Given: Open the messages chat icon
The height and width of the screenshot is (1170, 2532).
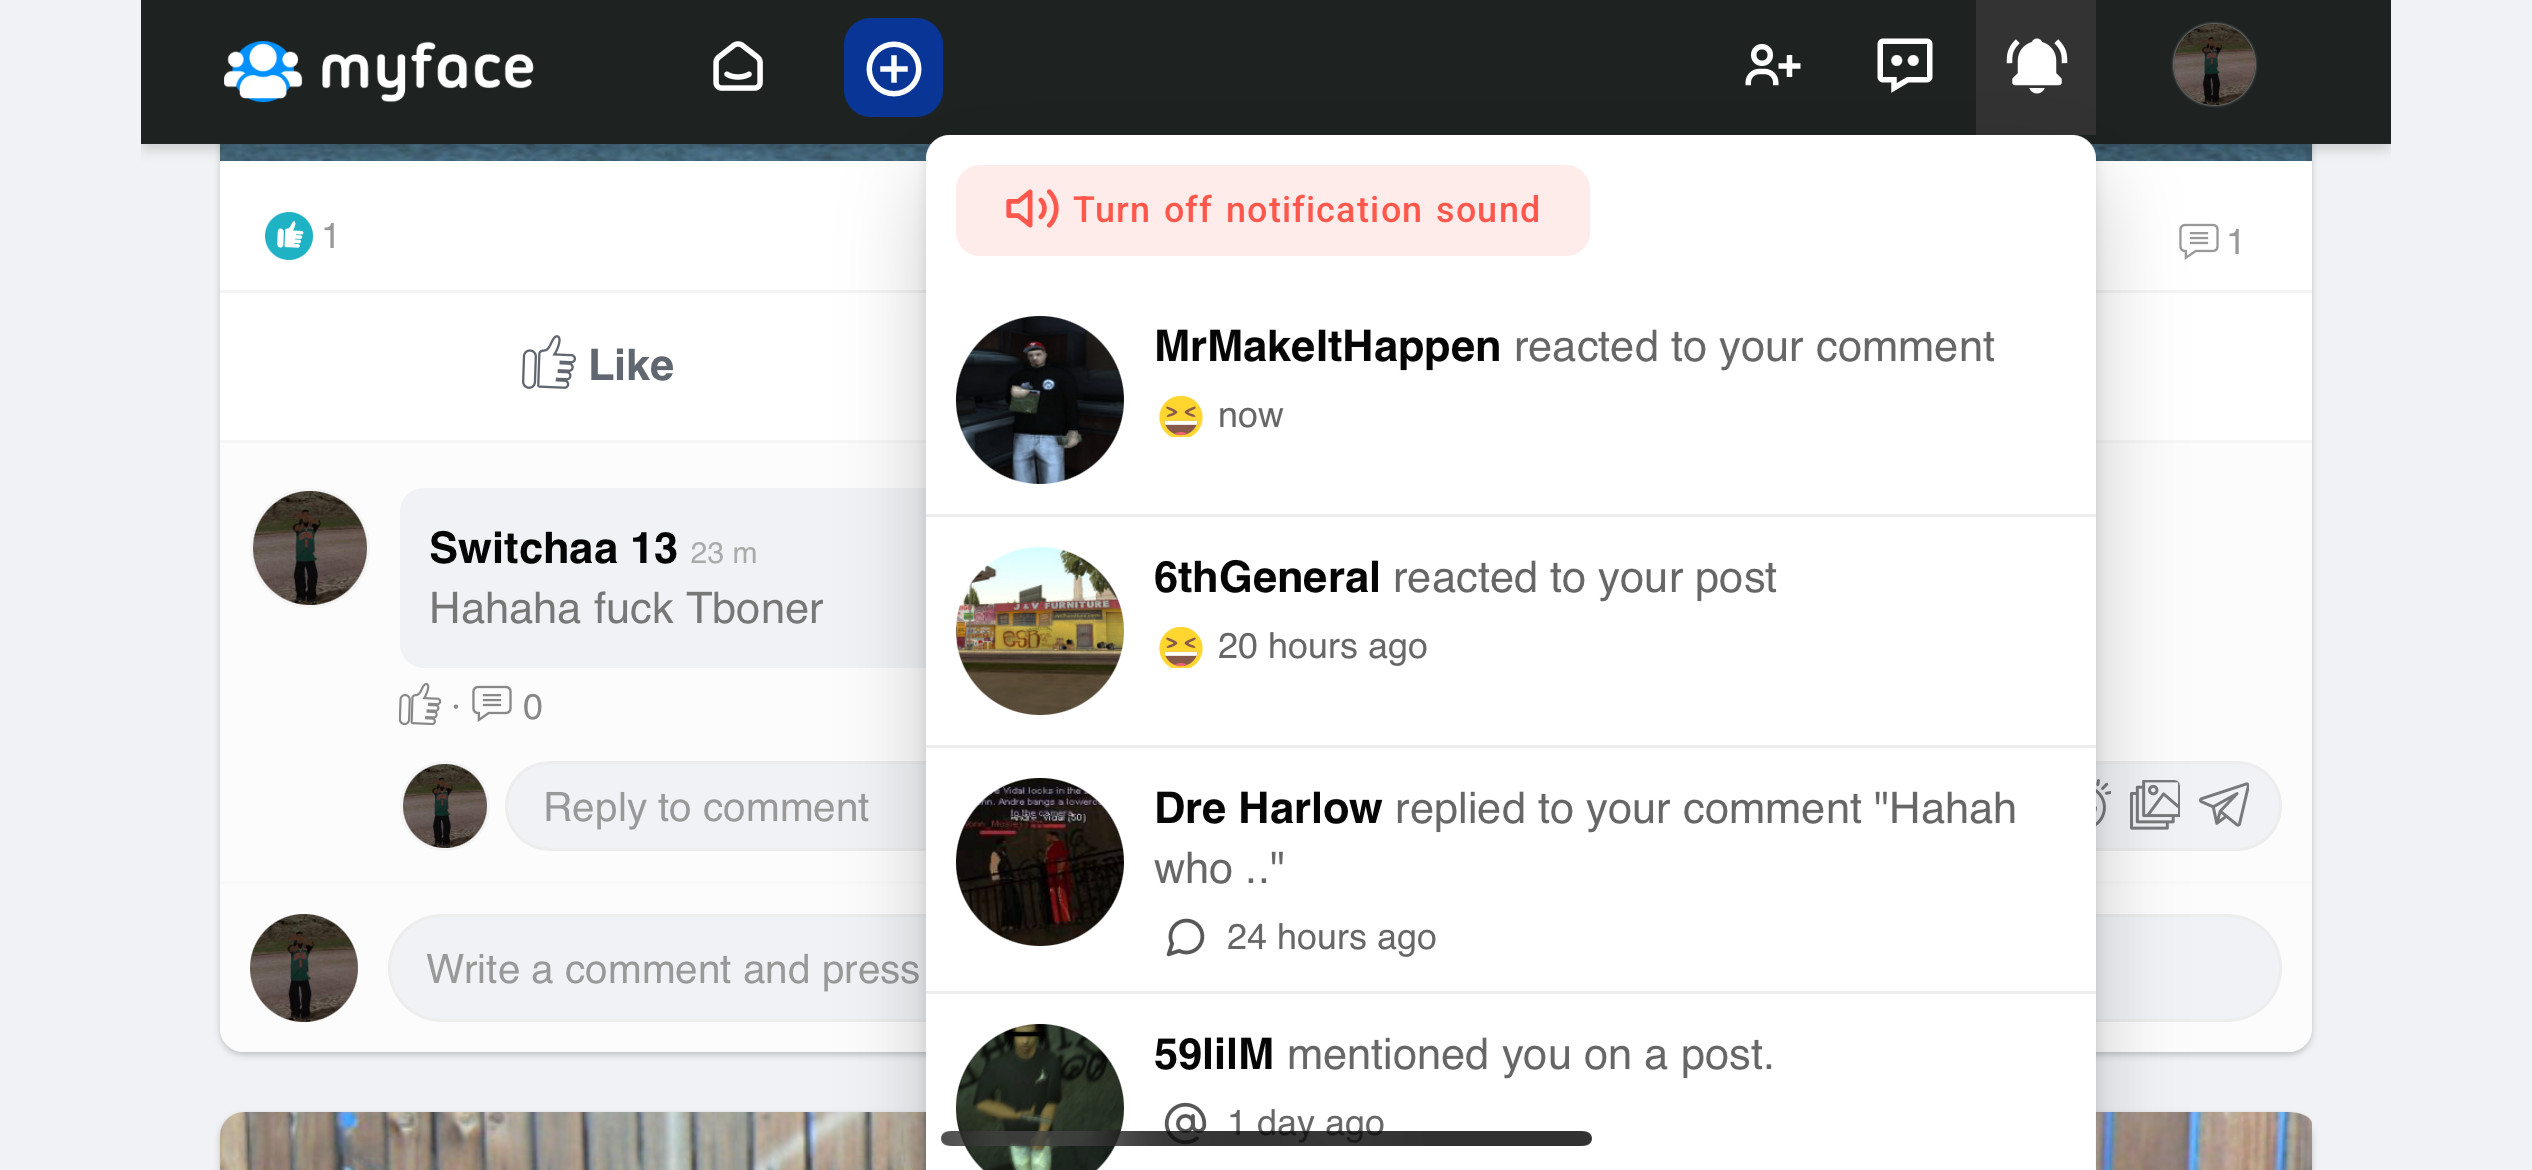Looking at the screenshot, I should [x=1905, y=66].
